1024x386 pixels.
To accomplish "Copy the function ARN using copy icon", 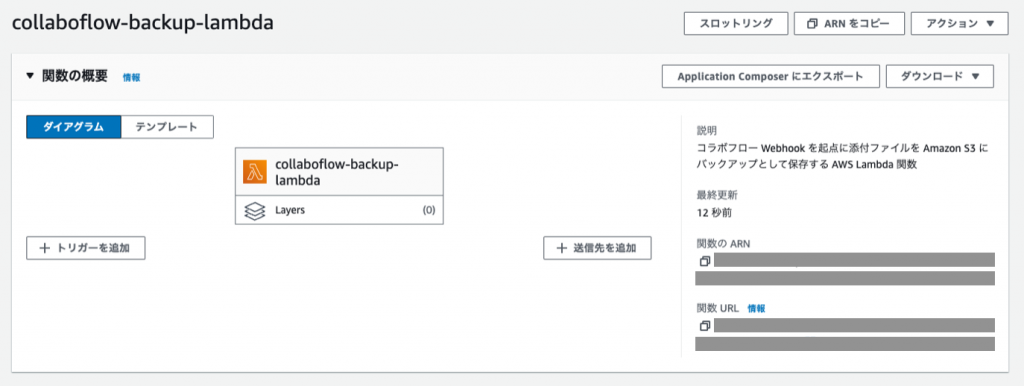I will point(704,261).
